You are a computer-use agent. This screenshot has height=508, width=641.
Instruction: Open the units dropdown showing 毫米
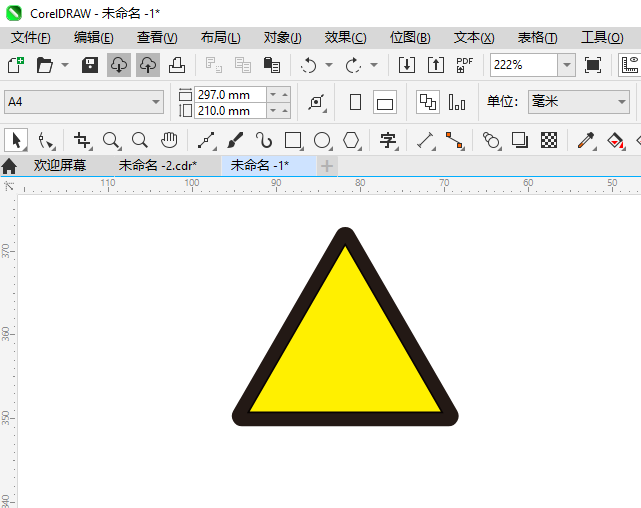[x=579, y=102]
